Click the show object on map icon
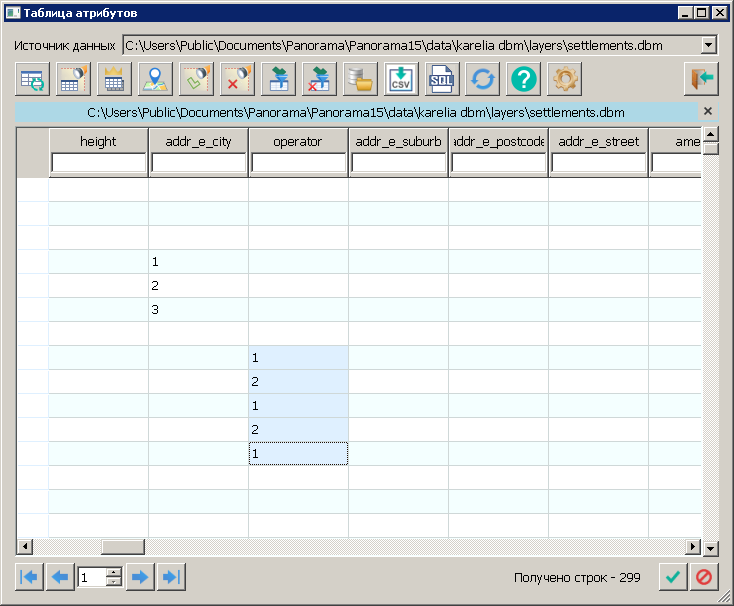Screen dimensions: 734x606 [x=155, y=78]
